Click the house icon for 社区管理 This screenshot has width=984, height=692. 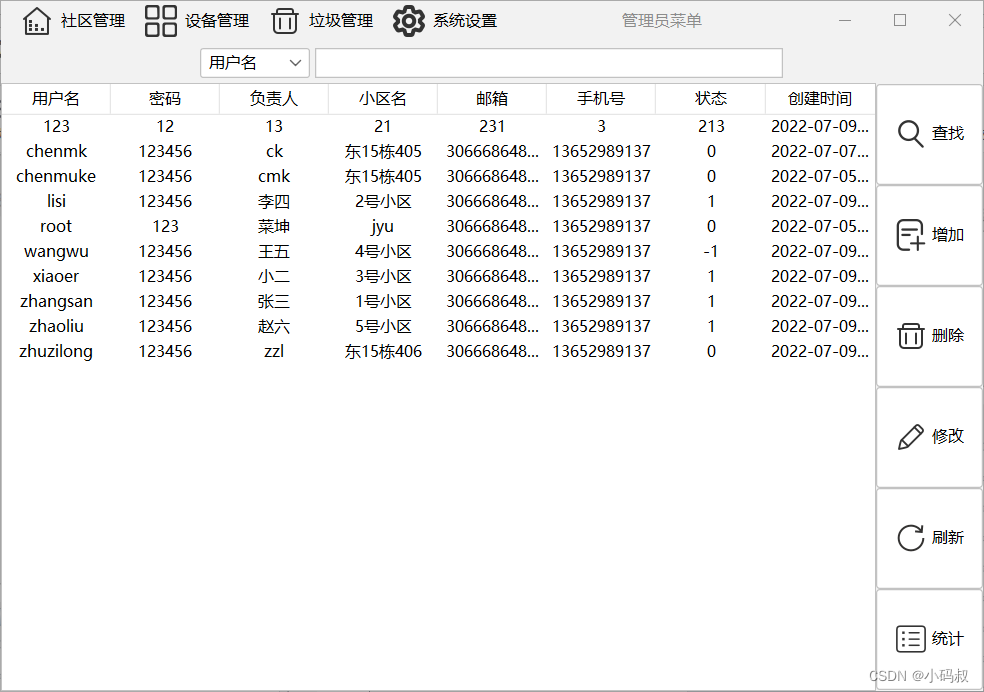pyautogui.click(x=36, y=21)
